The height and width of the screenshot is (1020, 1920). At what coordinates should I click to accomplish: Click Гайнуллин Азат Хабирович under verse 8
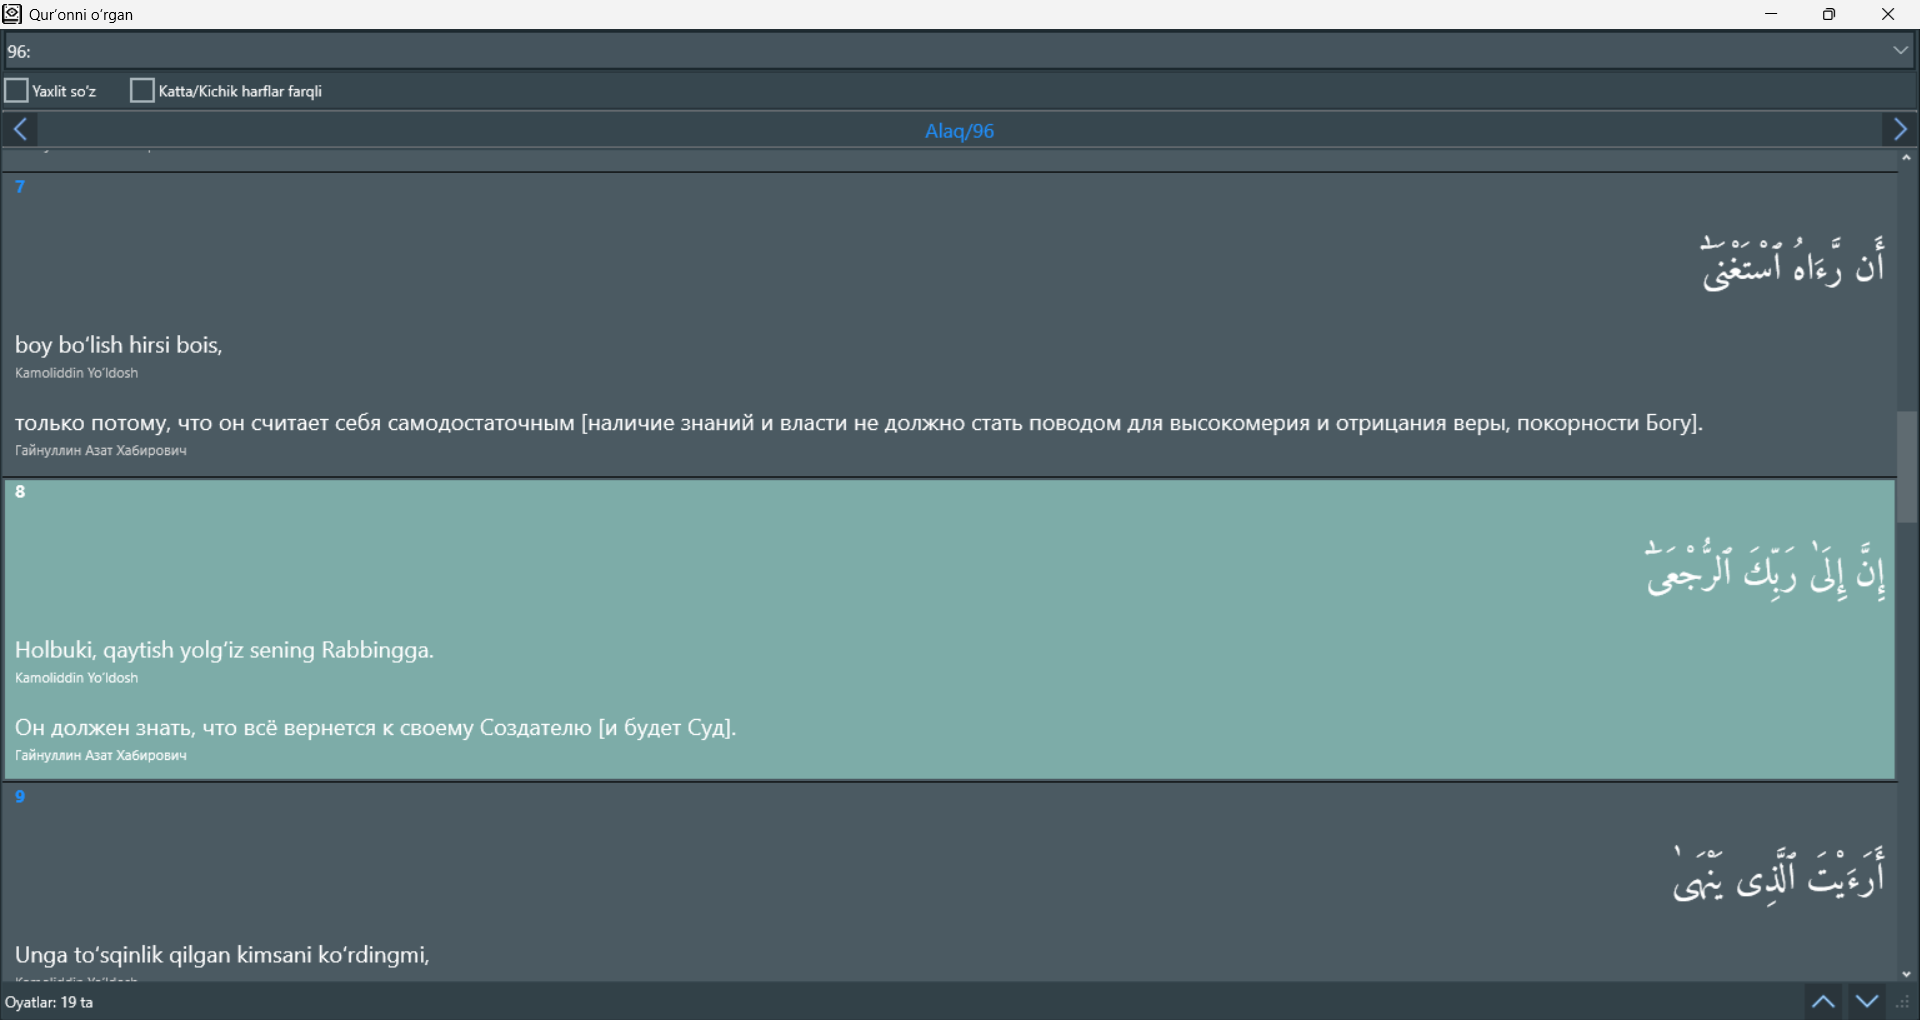(101, 756)
